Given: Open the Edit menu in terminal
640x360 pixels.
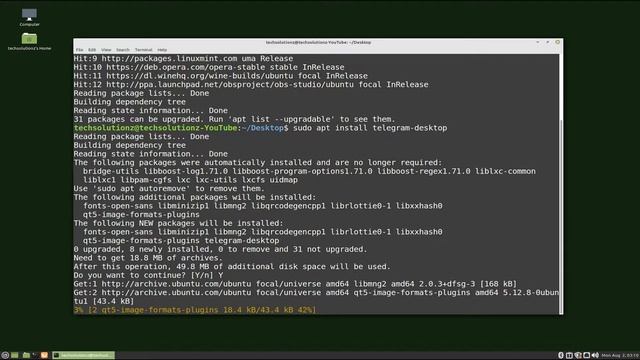Looking at the screenshot, I should point(92,50).
